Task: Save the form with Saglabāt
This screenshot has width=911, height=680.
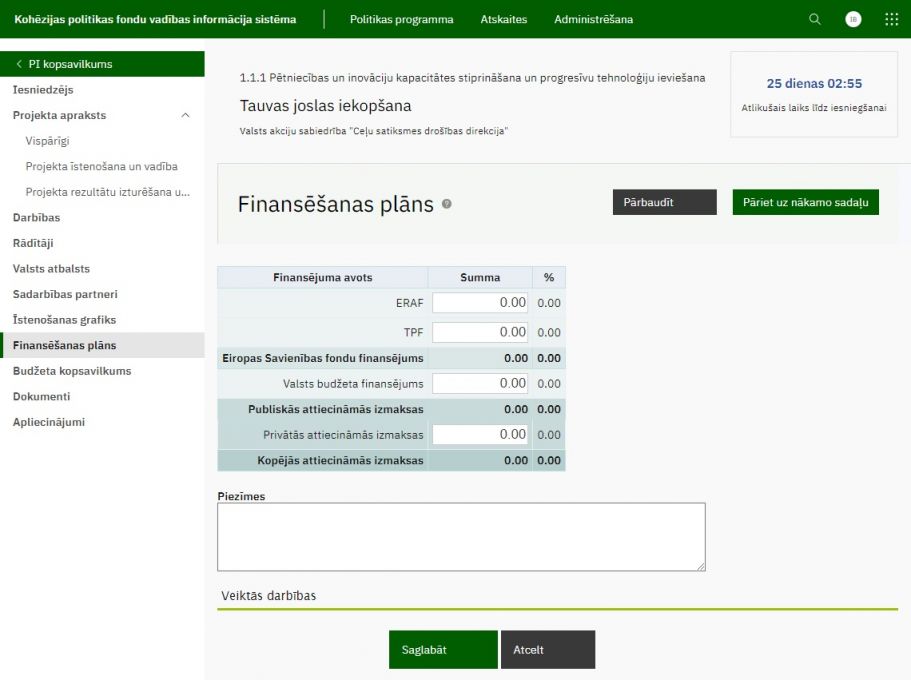Action: point(443,649)
